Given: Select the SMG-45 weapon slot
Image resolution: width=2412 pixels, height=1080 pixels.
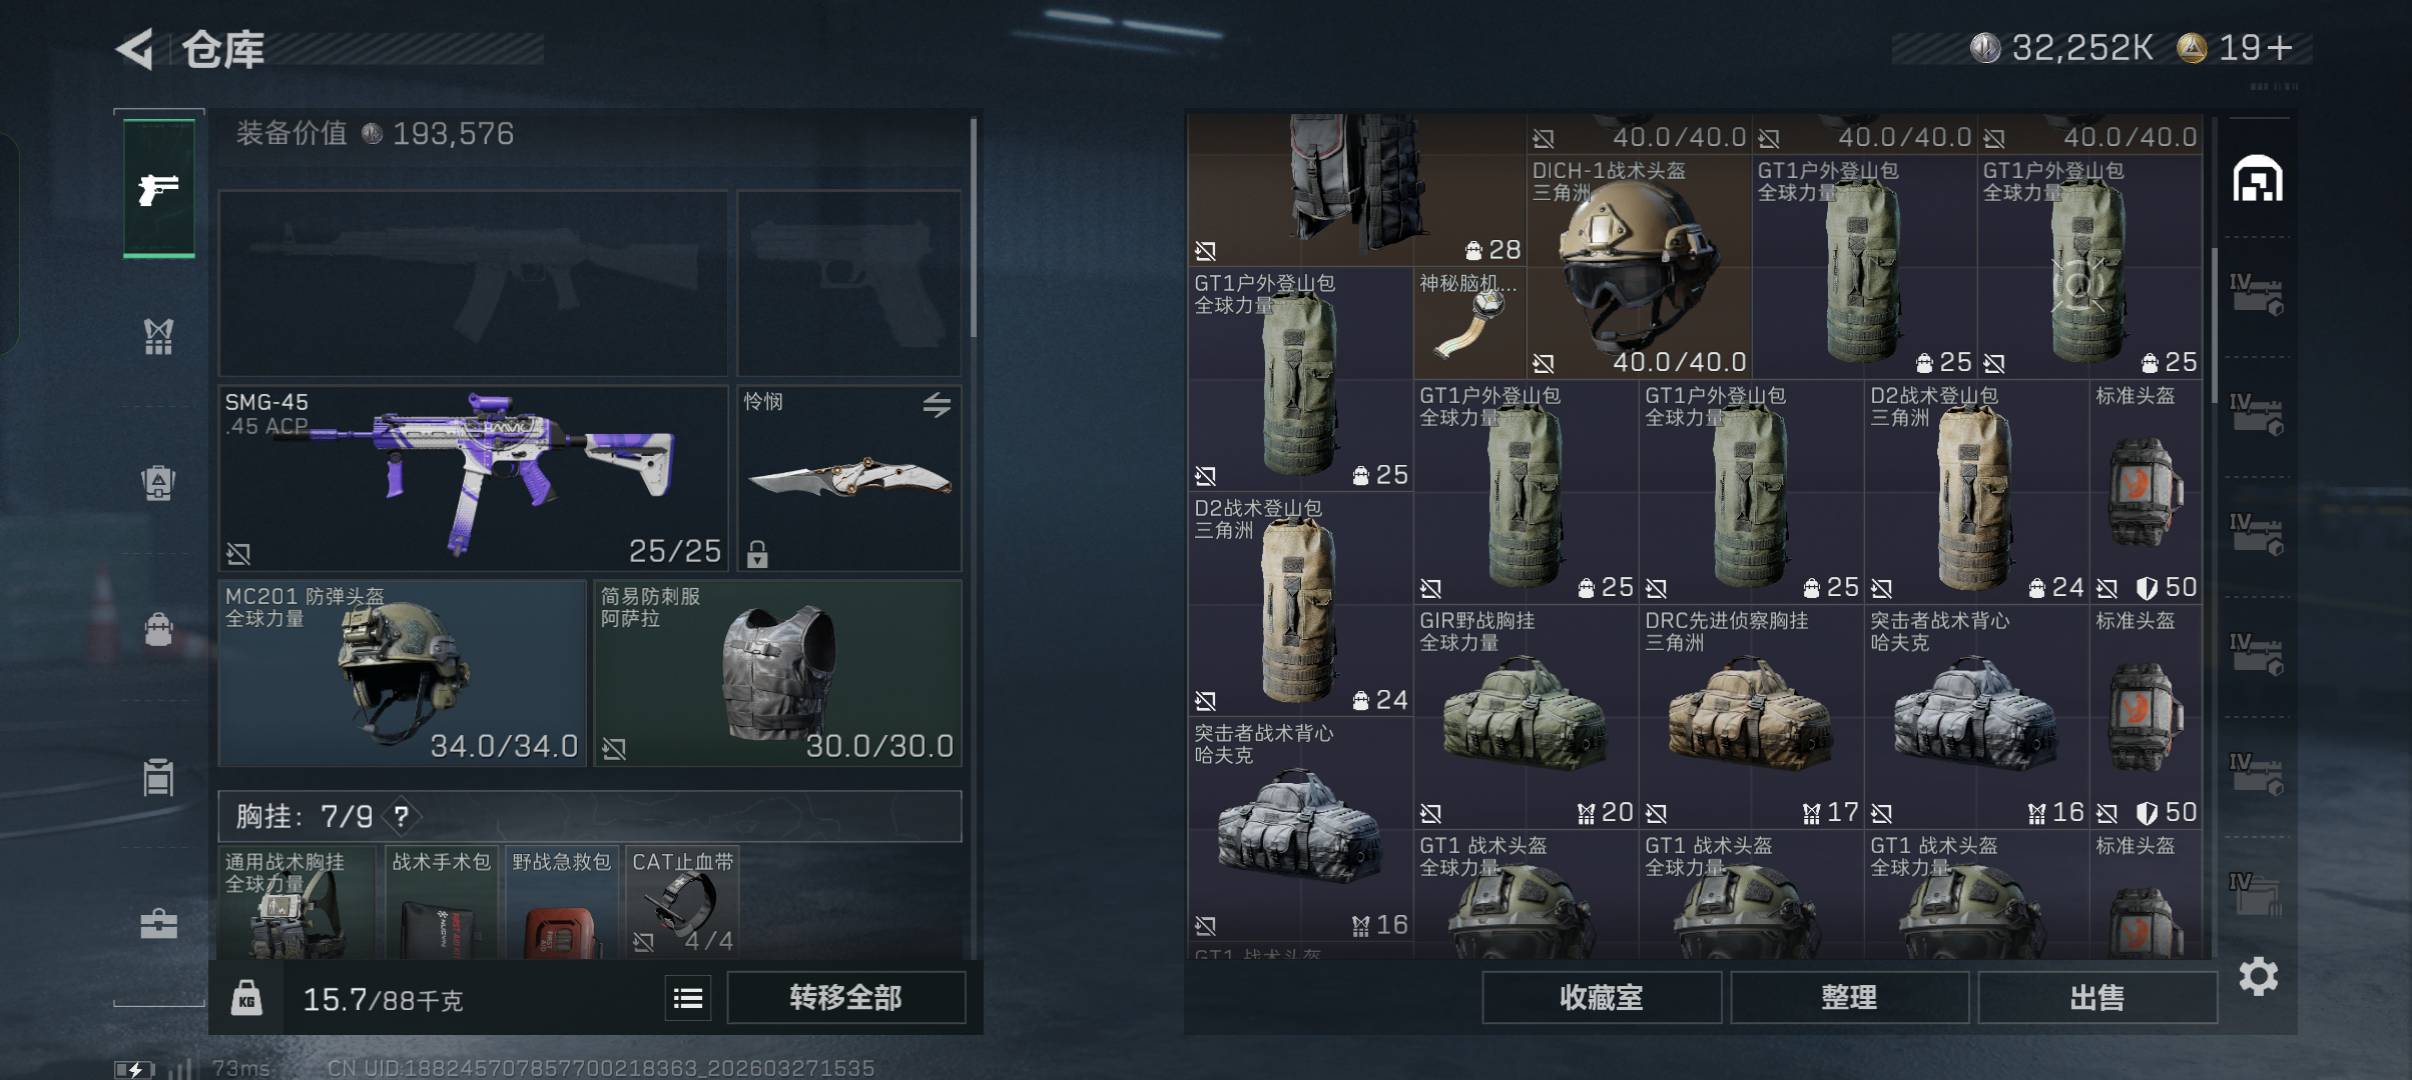Looking at the screenshot, I should coord(473,478).
